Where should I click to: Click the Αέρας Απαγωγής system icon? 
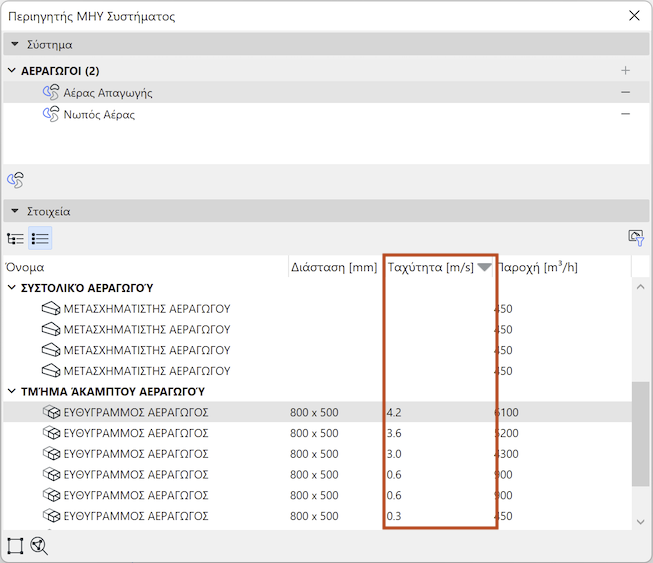click(51, 93)
